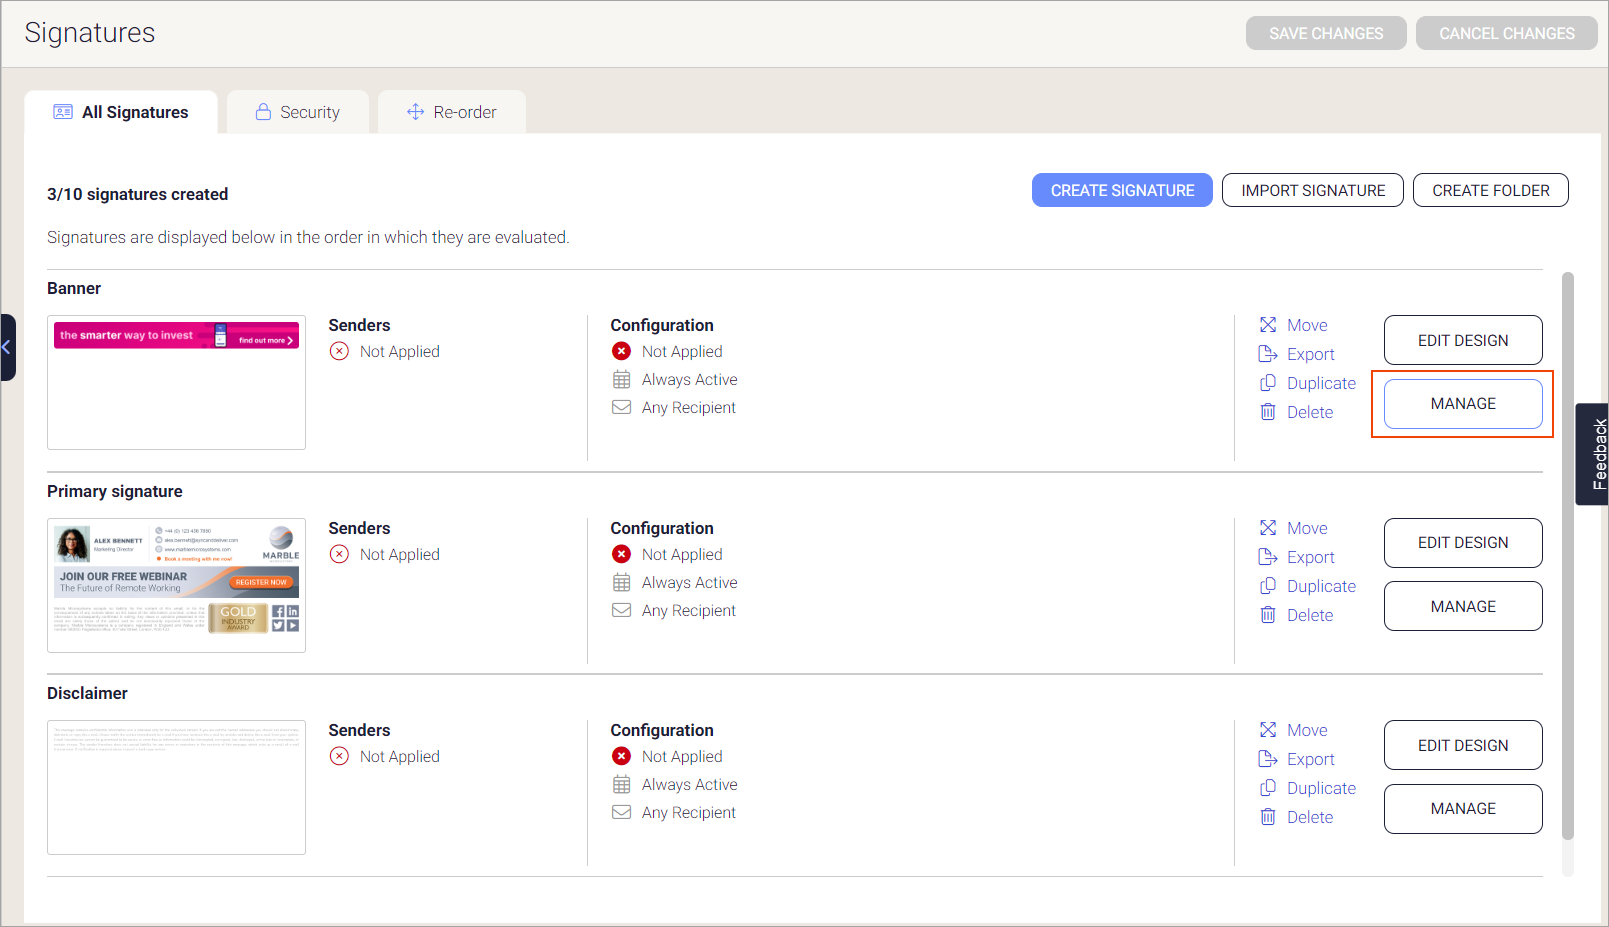This screenshot has height=927, width=1609.
Task: Export the Banner signature using the Export icon
Action: 1268,354
